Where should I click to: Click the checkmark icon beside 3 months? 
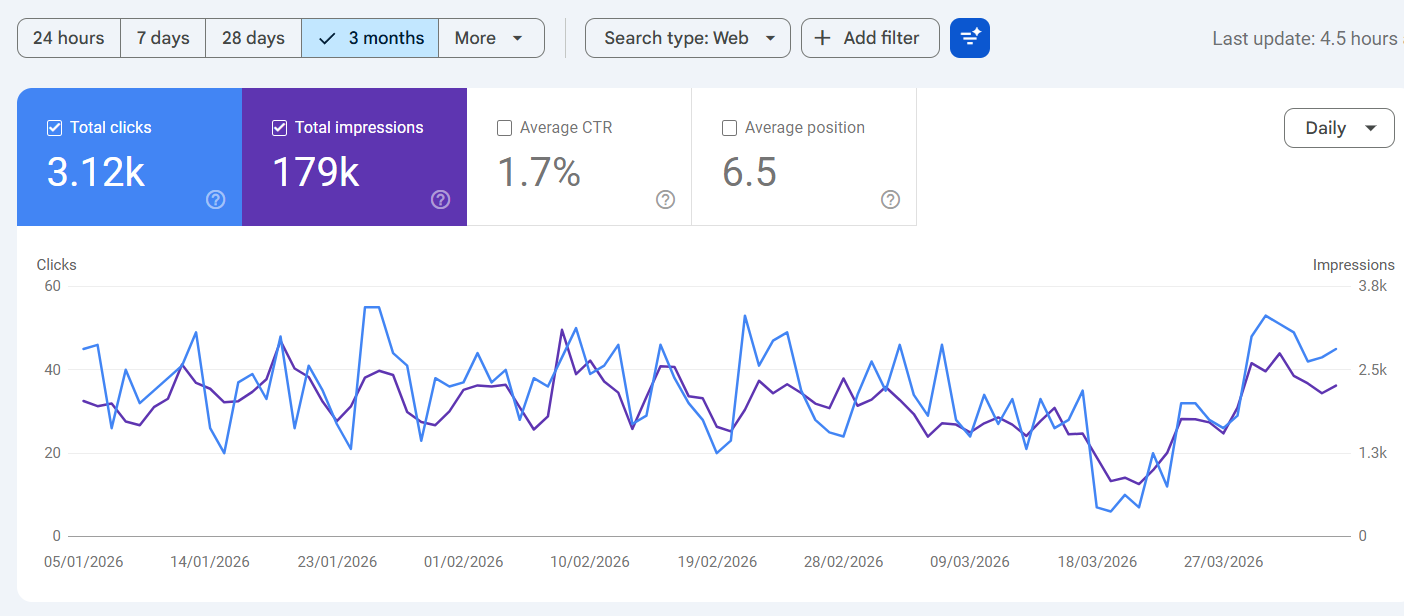(x=327, y=38)
